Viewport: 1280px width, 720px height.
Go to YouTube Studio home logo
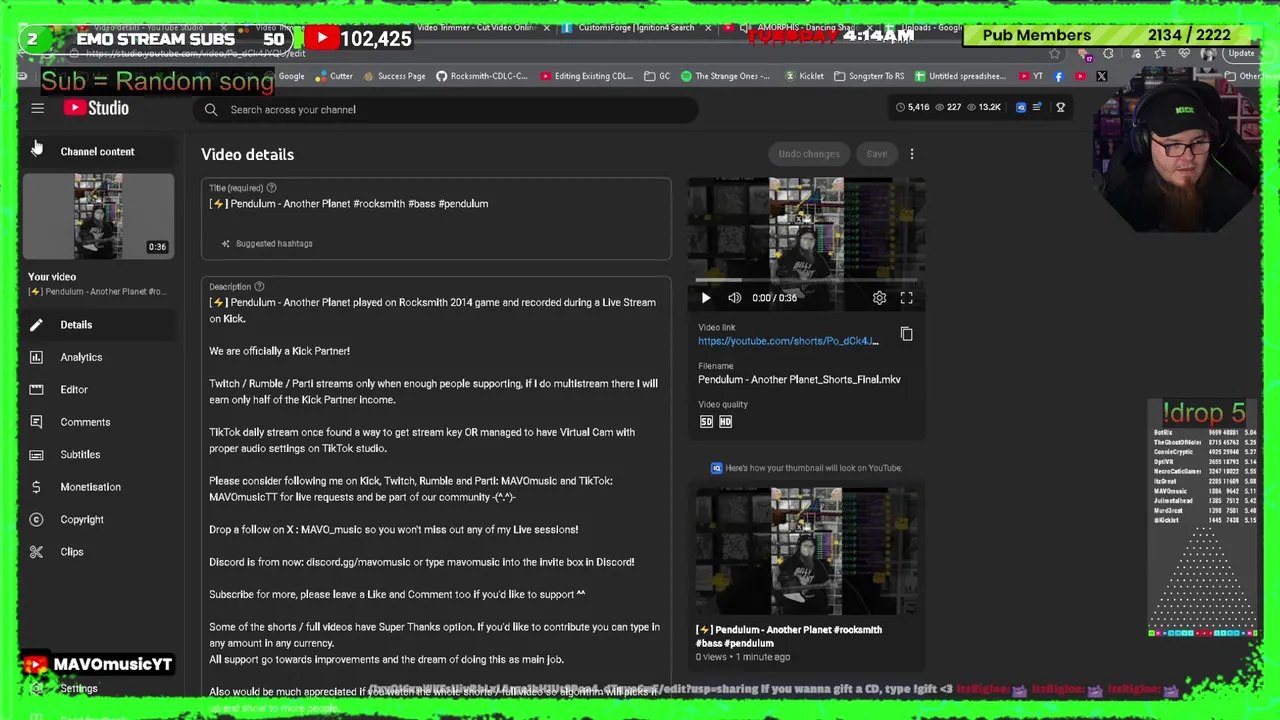coord(96,108)
